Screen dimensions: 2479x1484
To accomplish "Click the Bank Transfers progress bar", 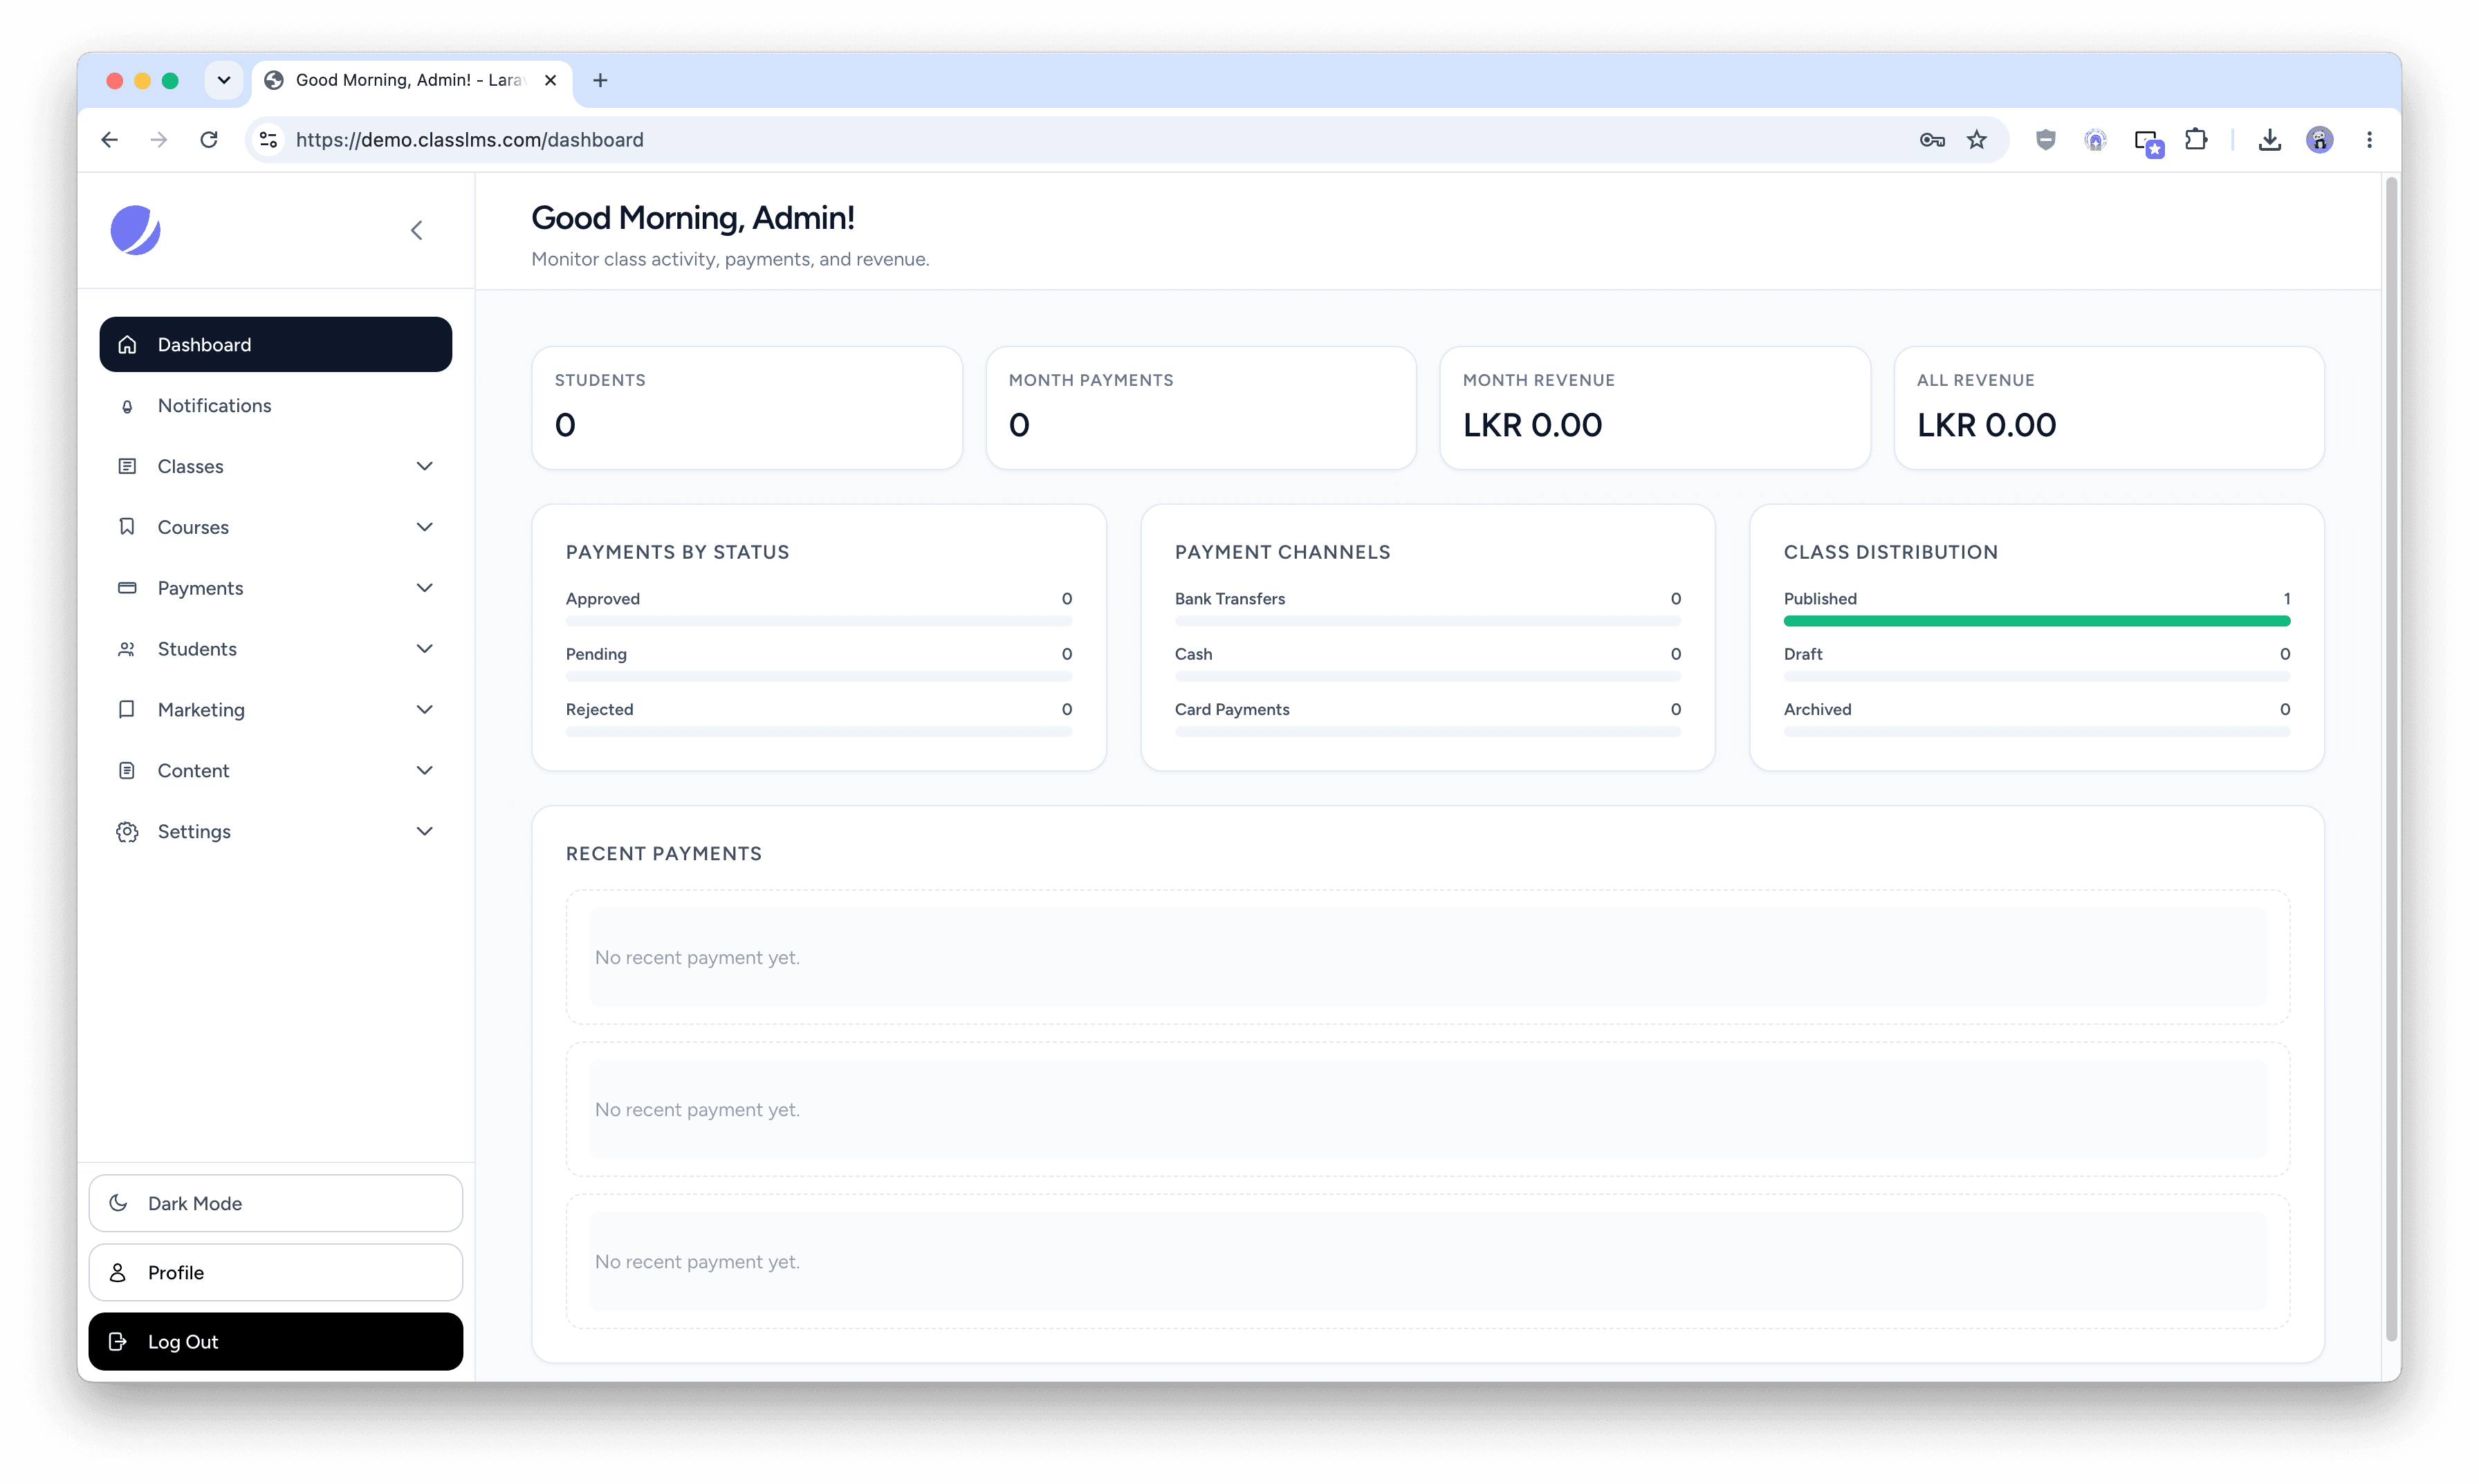I will pyautogui.click(x=1427, y=622).
